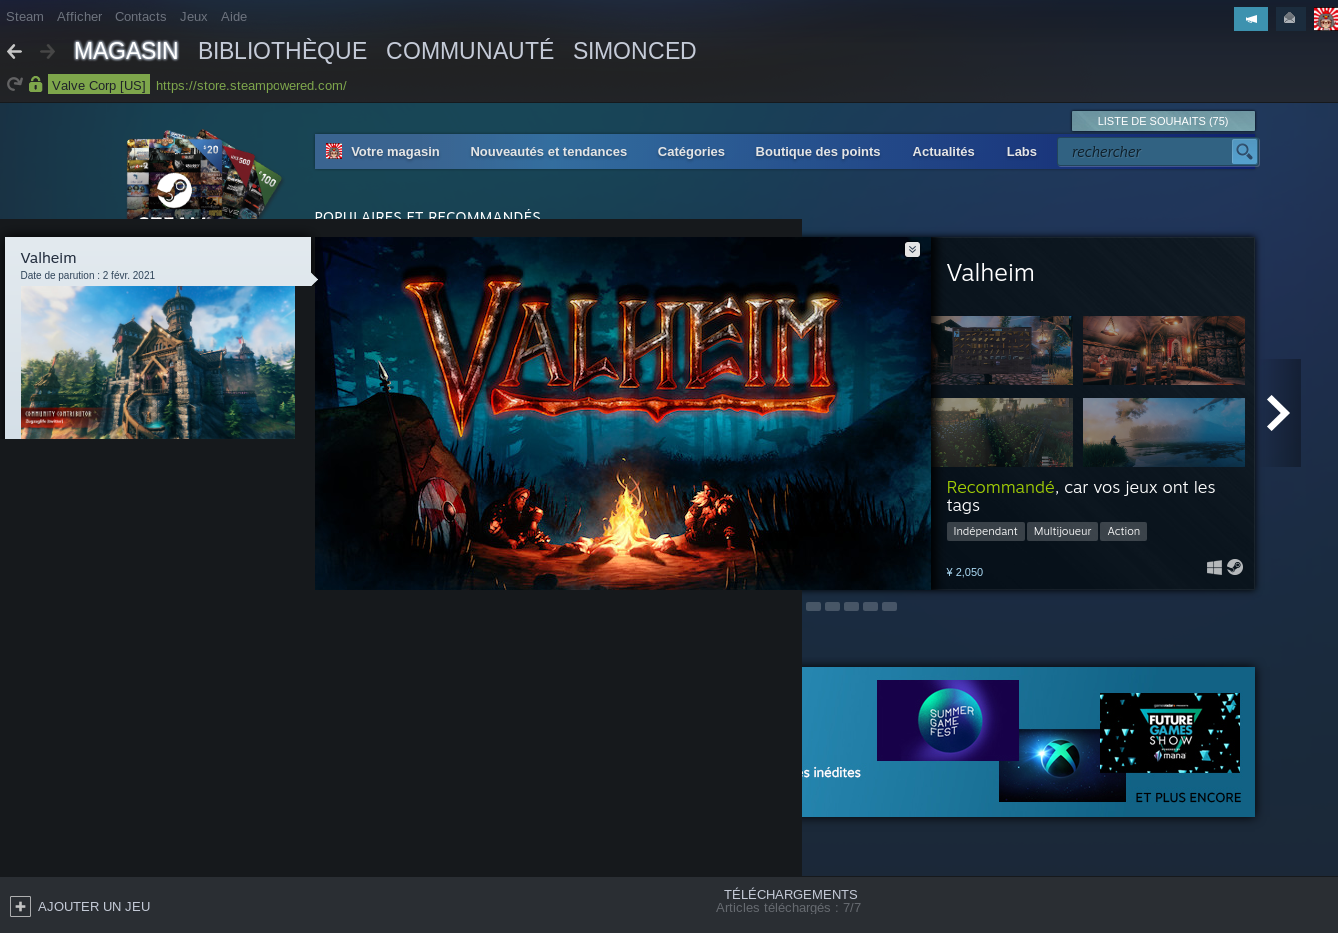The height and width of the screenshot is (933, 1338).
Task: Click ET PLUS ENCORE on the banner
Action: click(x=1188, y=797)
